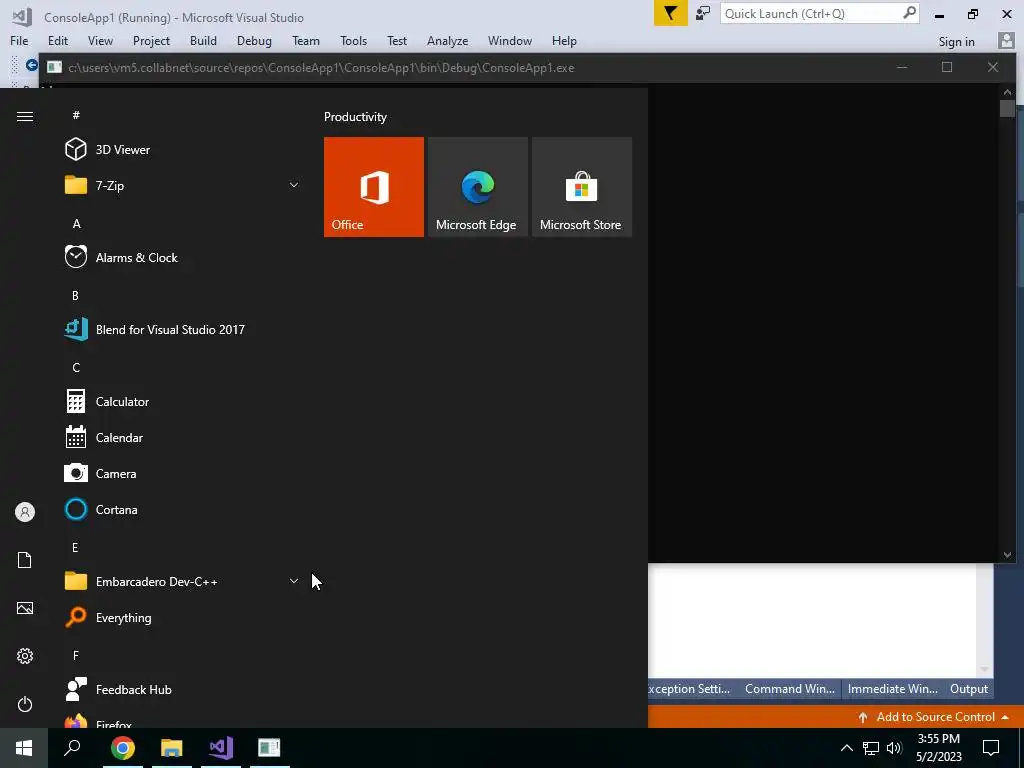
Task: Open the notification center
Action: coord(991,748)
